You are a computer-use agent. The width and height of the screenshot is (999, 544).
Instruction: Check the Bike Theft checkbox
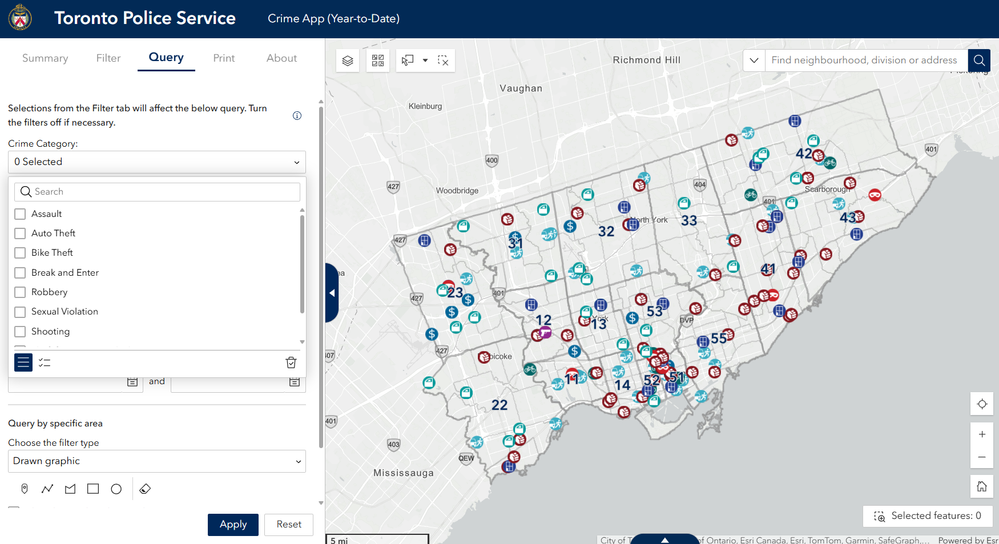pos(20,253)
